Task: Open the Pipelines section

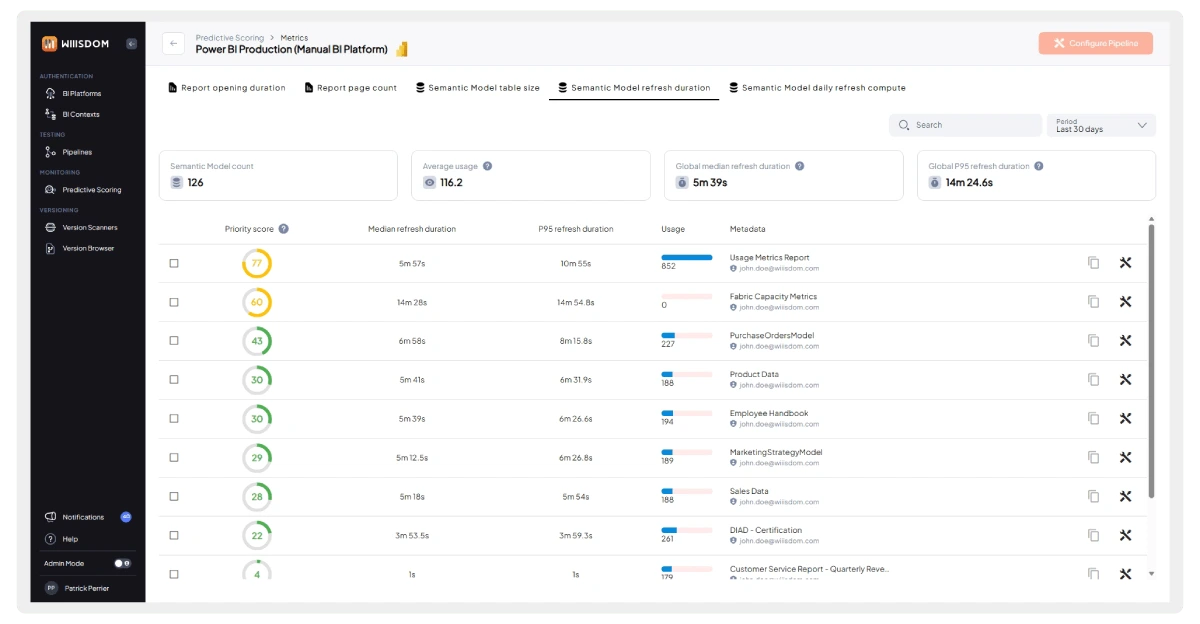Action: coord(77,151)
